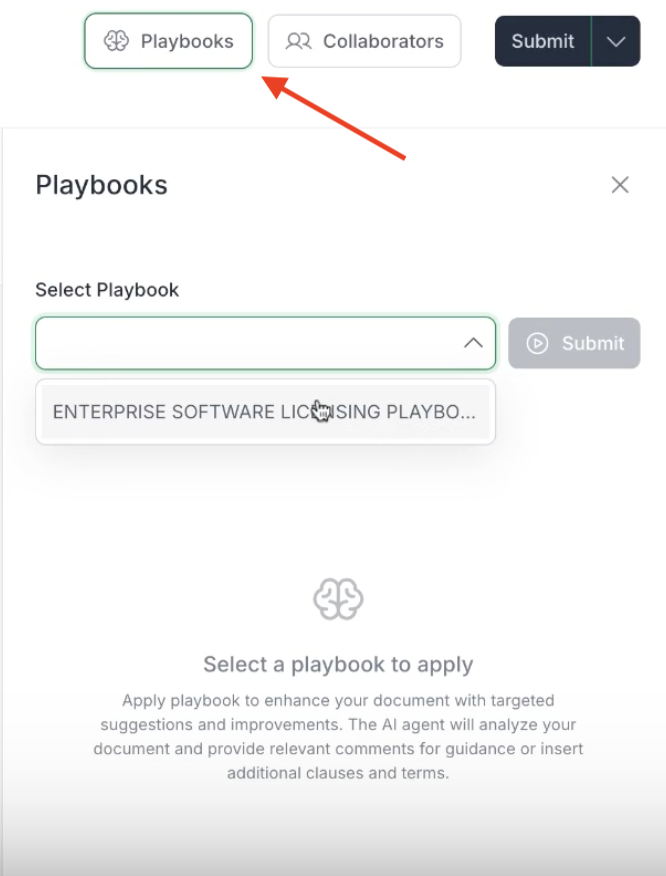The height and width of the screenshot is (876, 666).
Task: Click the green divider inside Submit split button
Action: pos(591,41)
